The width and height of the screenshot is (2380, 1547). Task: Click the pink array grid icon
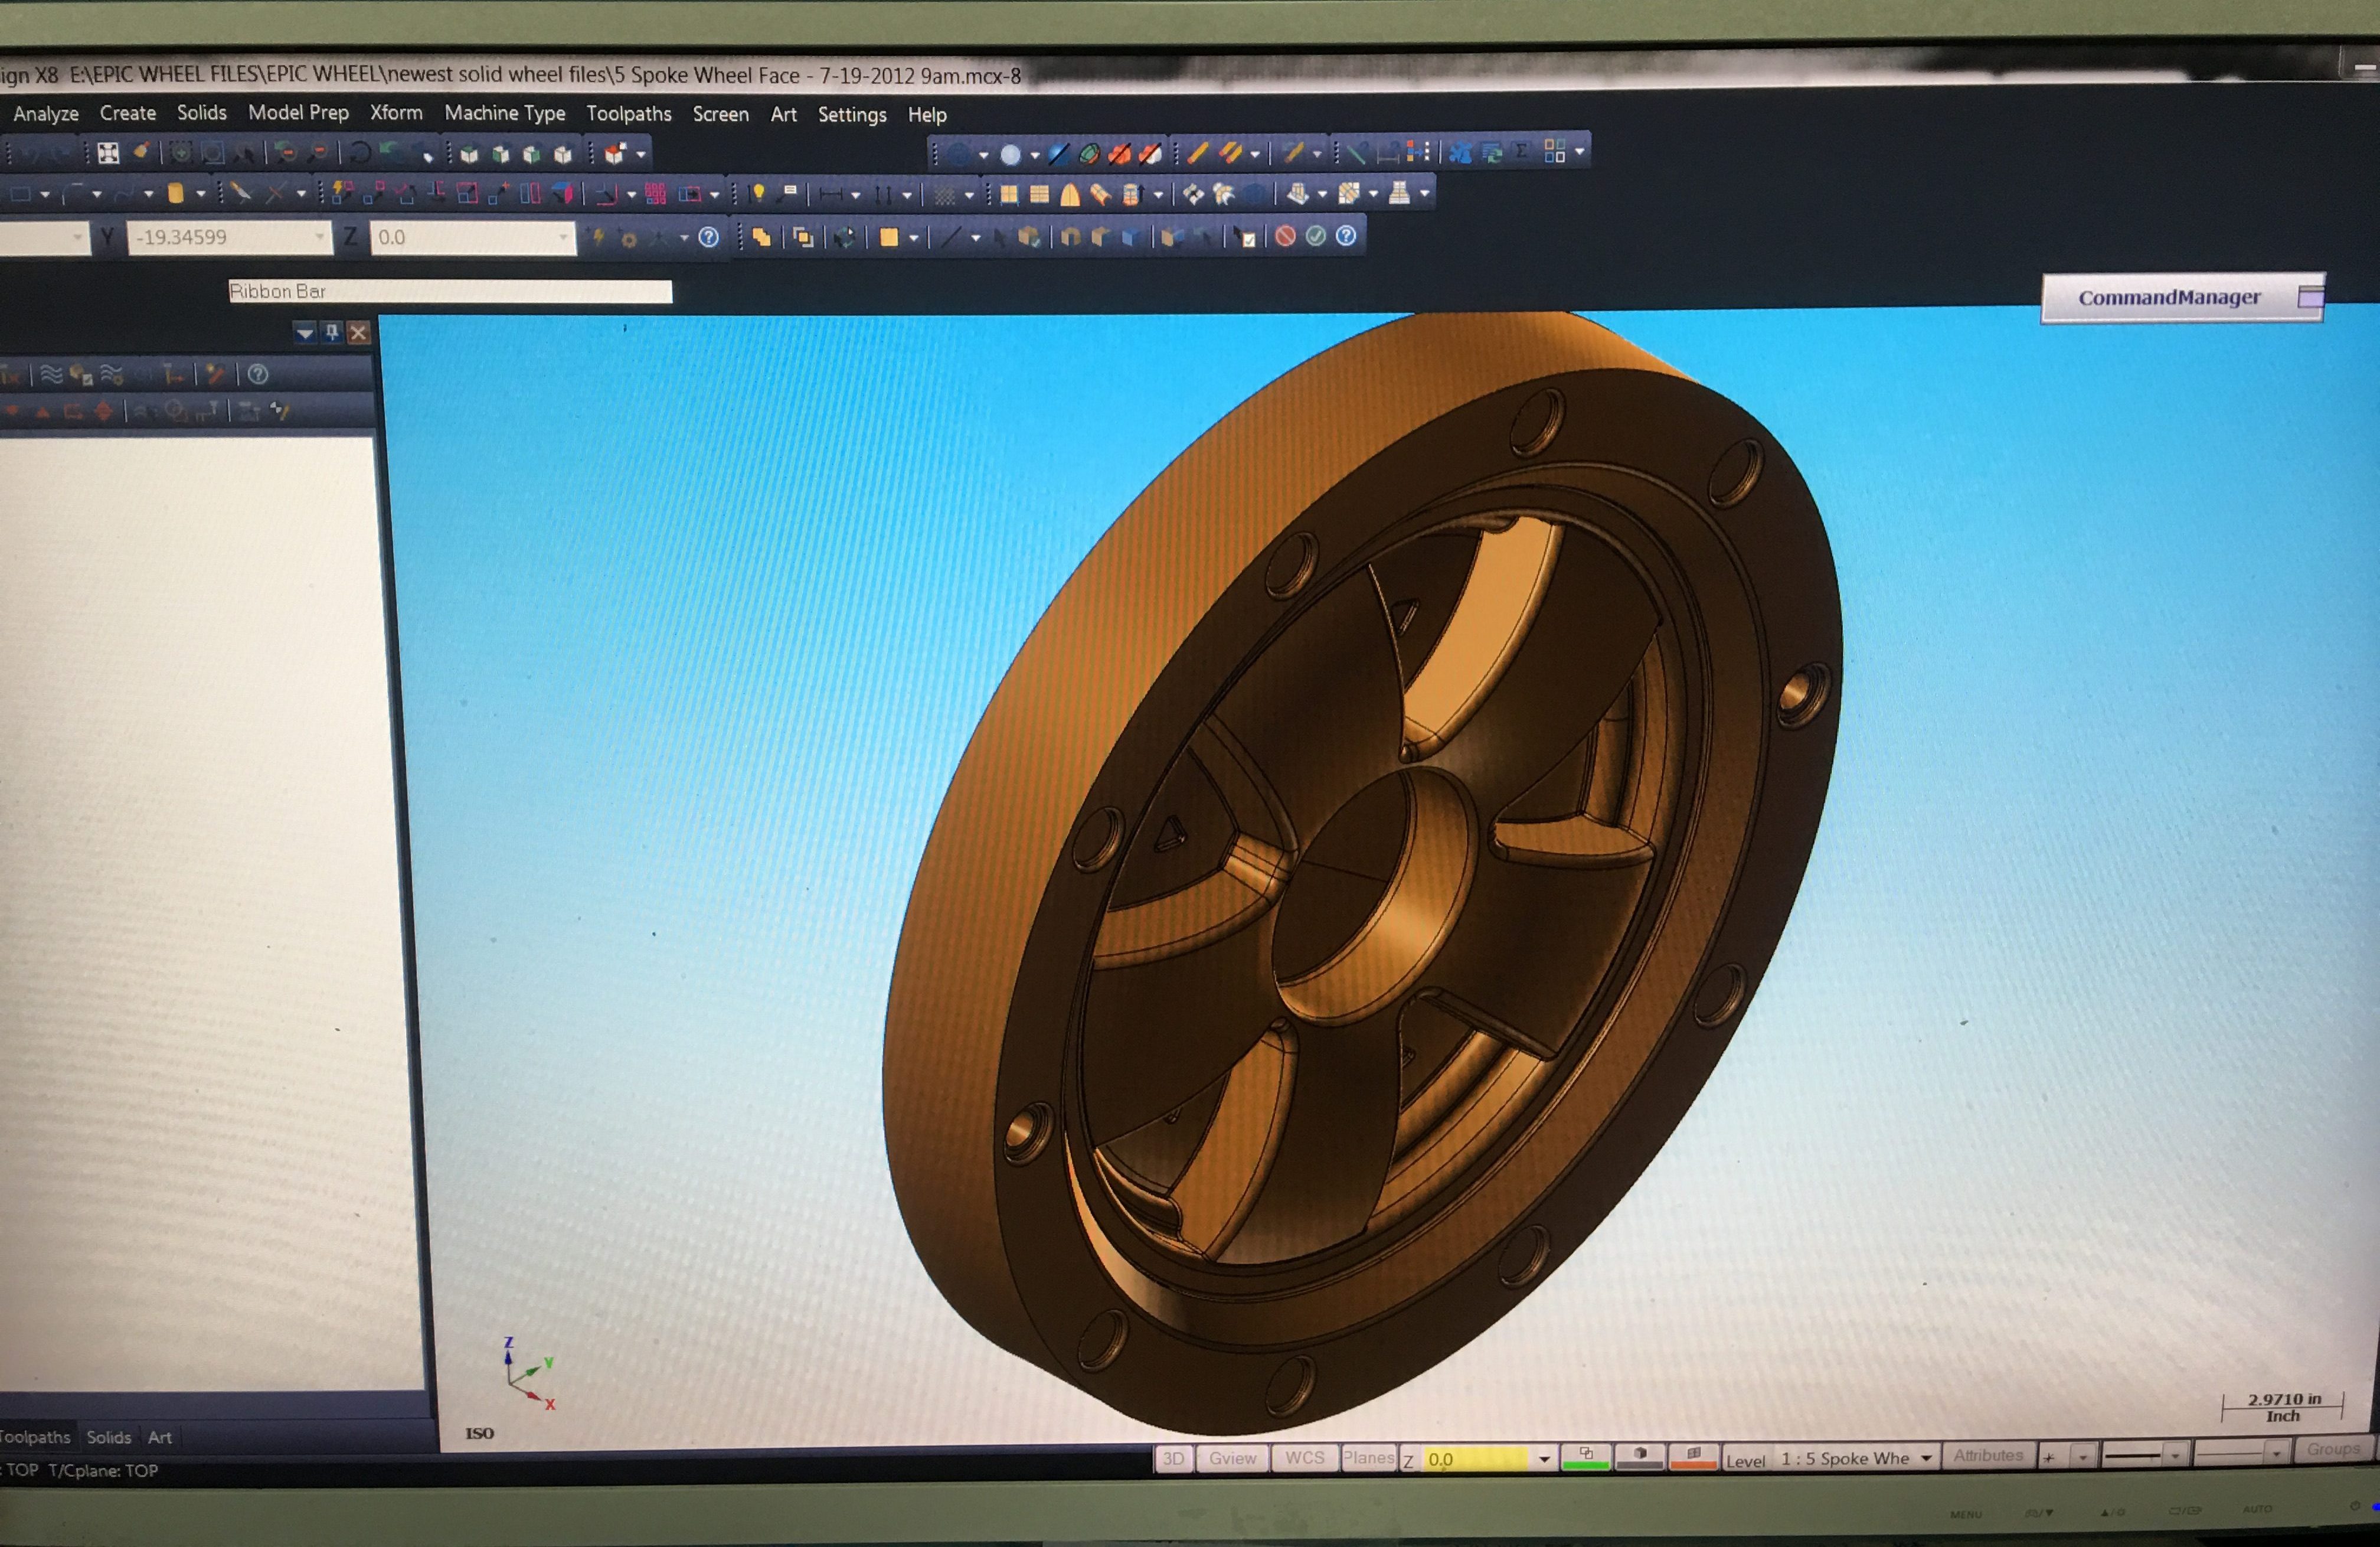pos(655,194)
